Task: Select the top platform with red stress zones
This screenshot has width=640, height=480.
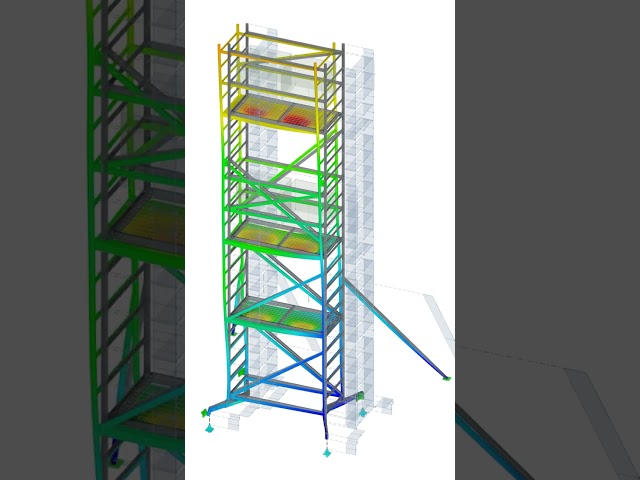Action: (x=282, y=113)
